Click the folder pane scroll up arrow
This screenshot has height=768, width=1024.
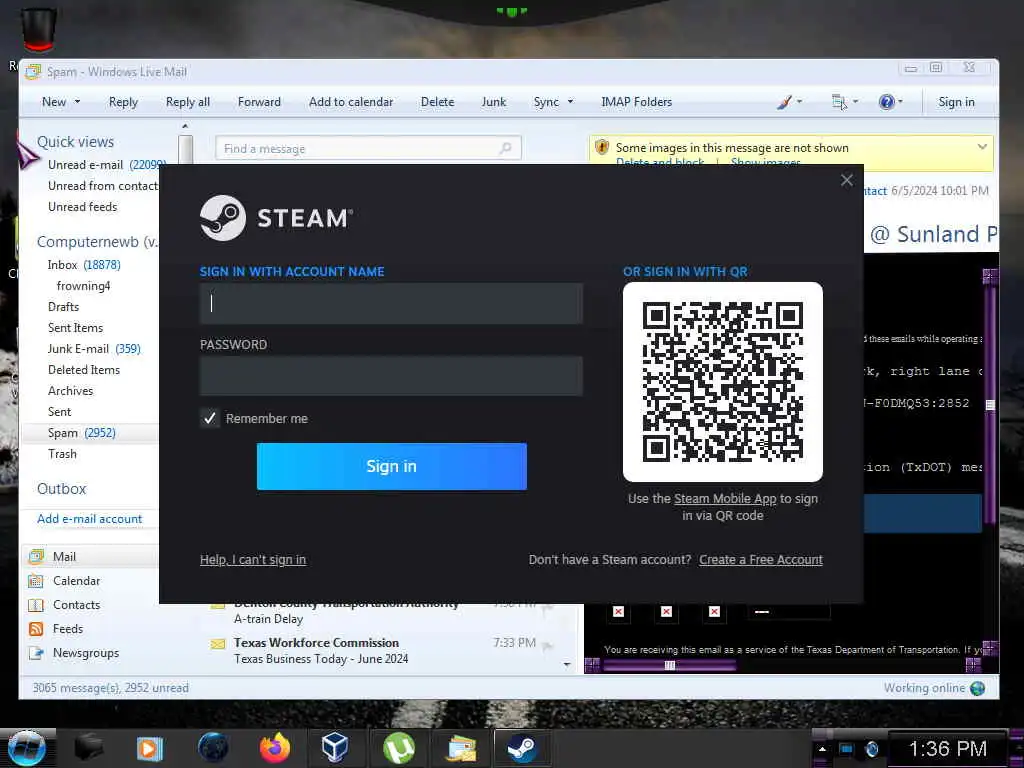click(x=185, y=126)
